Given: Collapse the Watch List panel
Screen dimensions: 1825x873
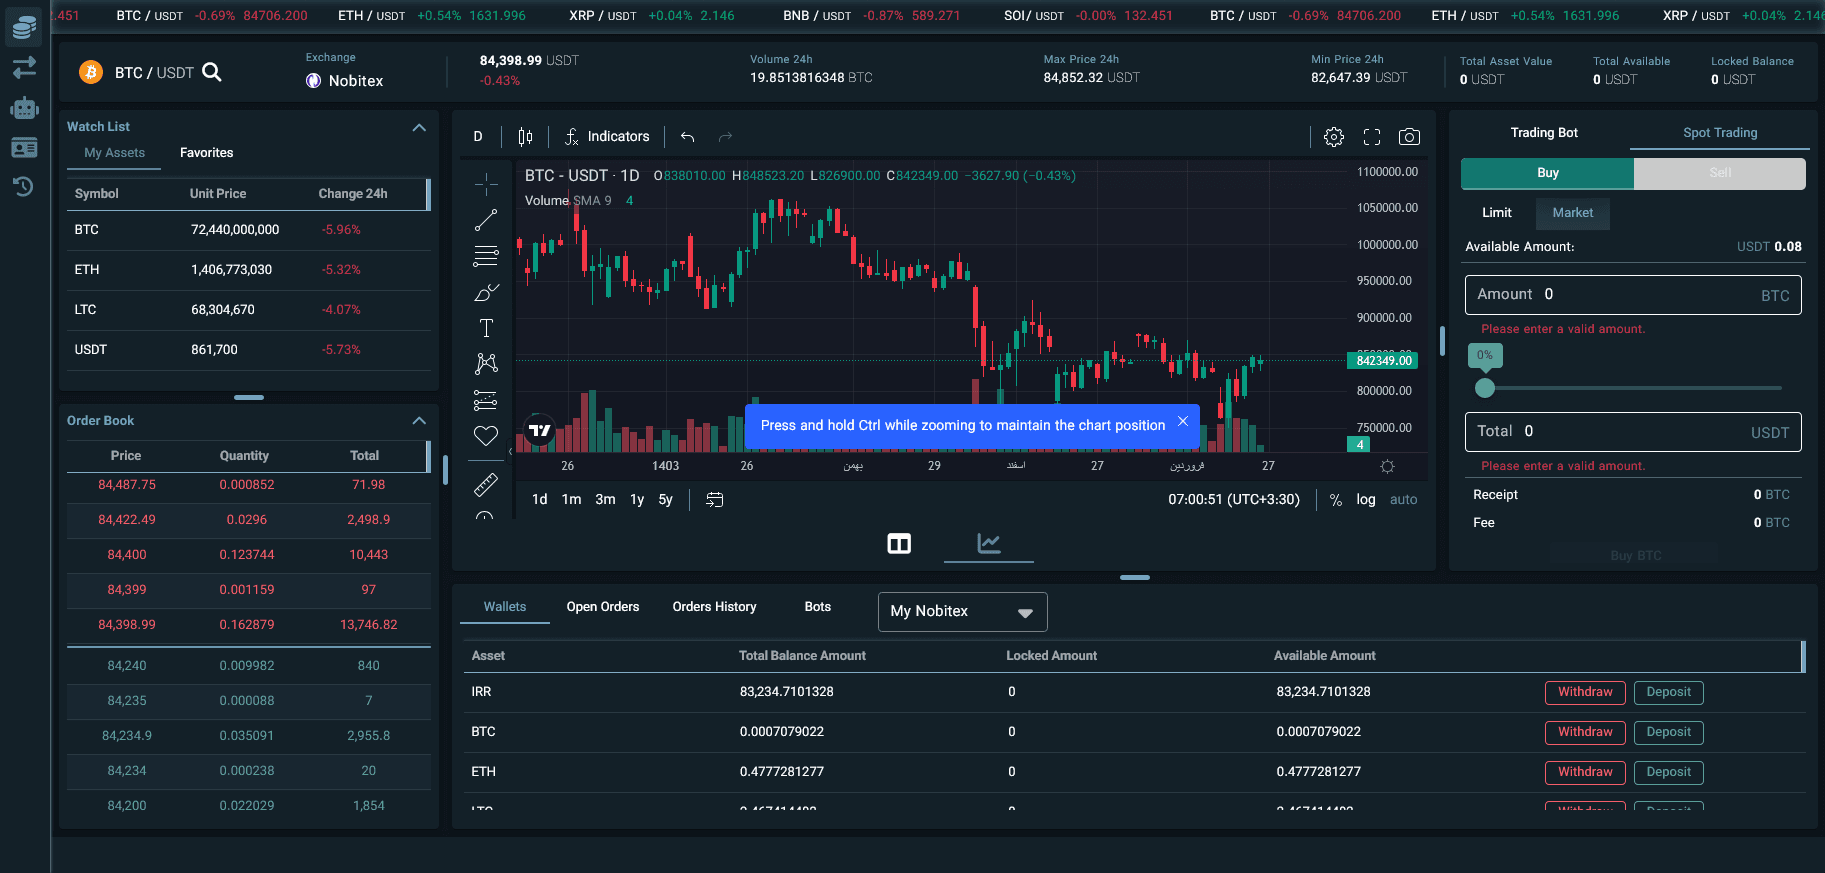Looking at the screenshot, I should [419, 128].
